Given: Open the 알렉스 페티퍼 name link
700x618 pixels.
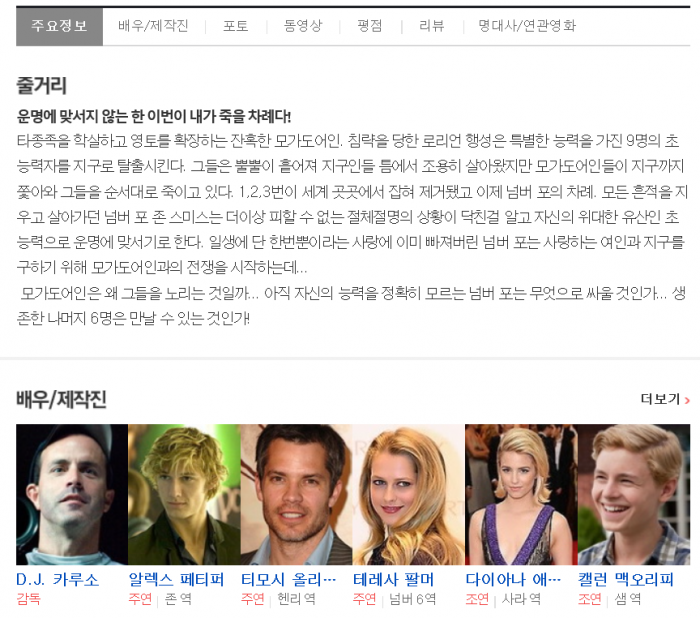Looking at the screenshot, I should (176, 580).
